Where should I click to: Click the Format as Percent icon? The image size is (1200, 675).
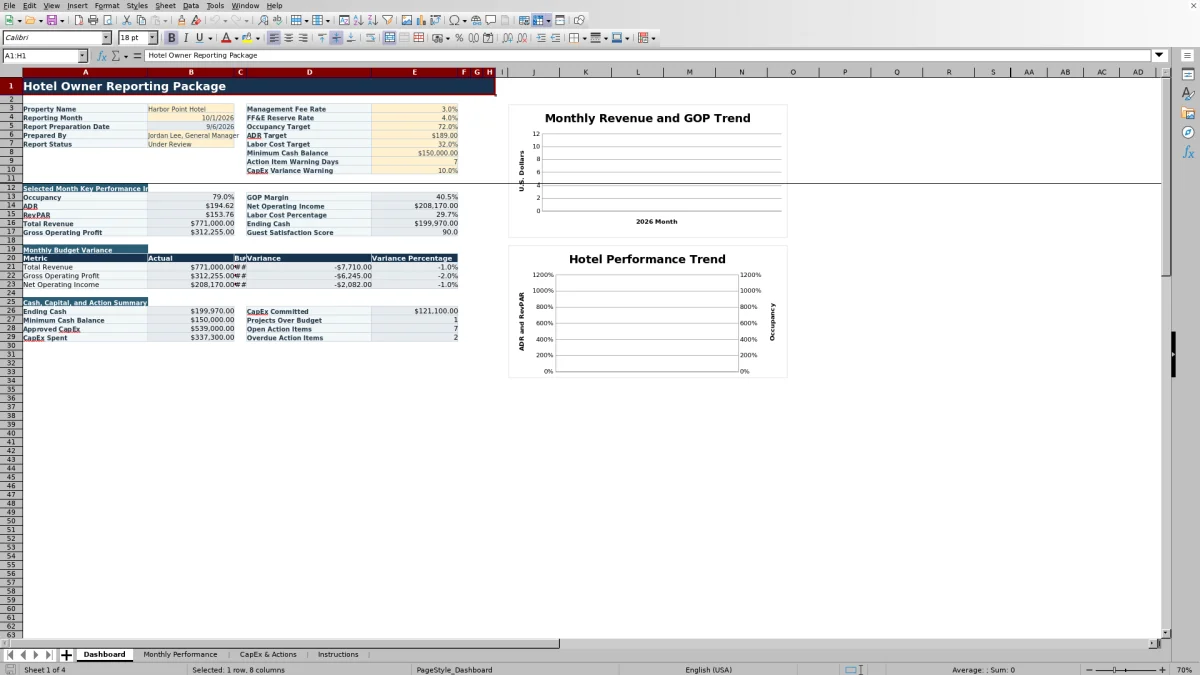point(459,38)
